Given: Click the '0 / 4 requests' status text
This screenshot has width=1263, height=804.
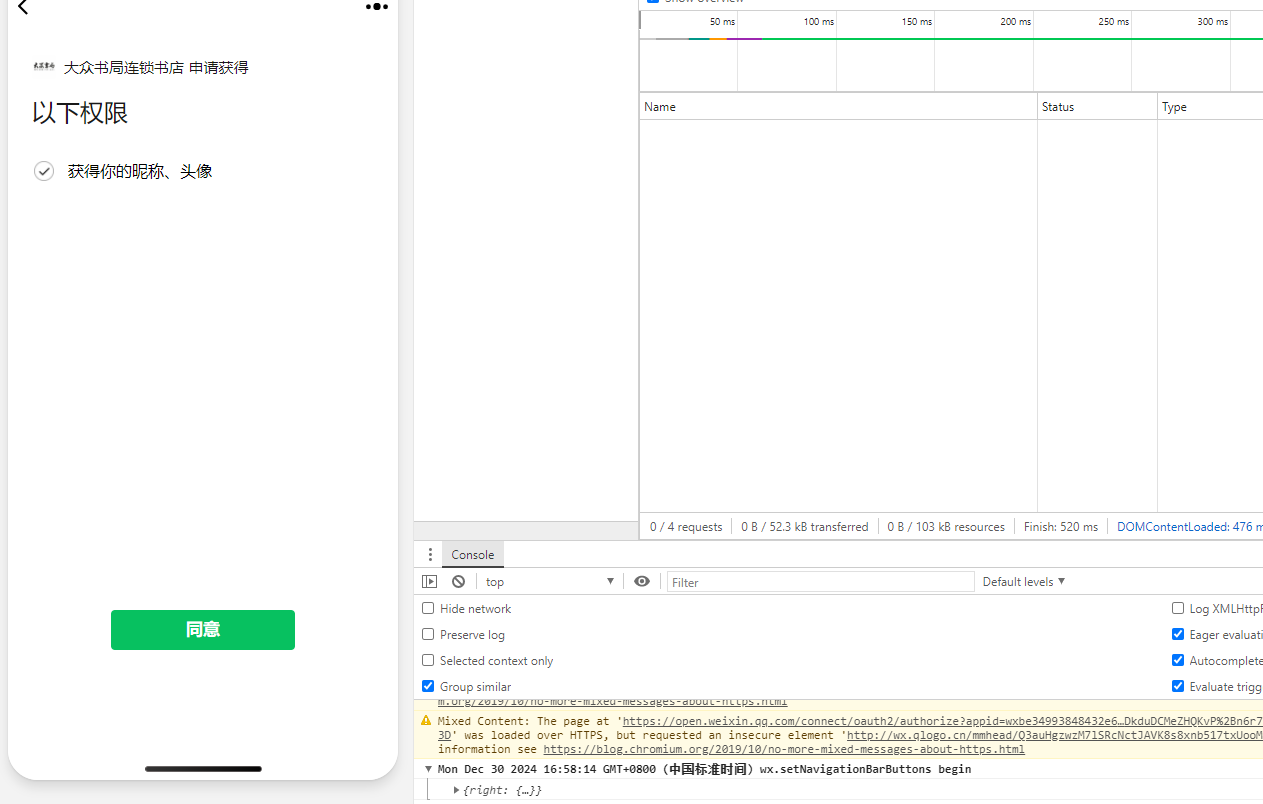Looking at the screenshot, I should pyautogui.click(x=686, y=527).
